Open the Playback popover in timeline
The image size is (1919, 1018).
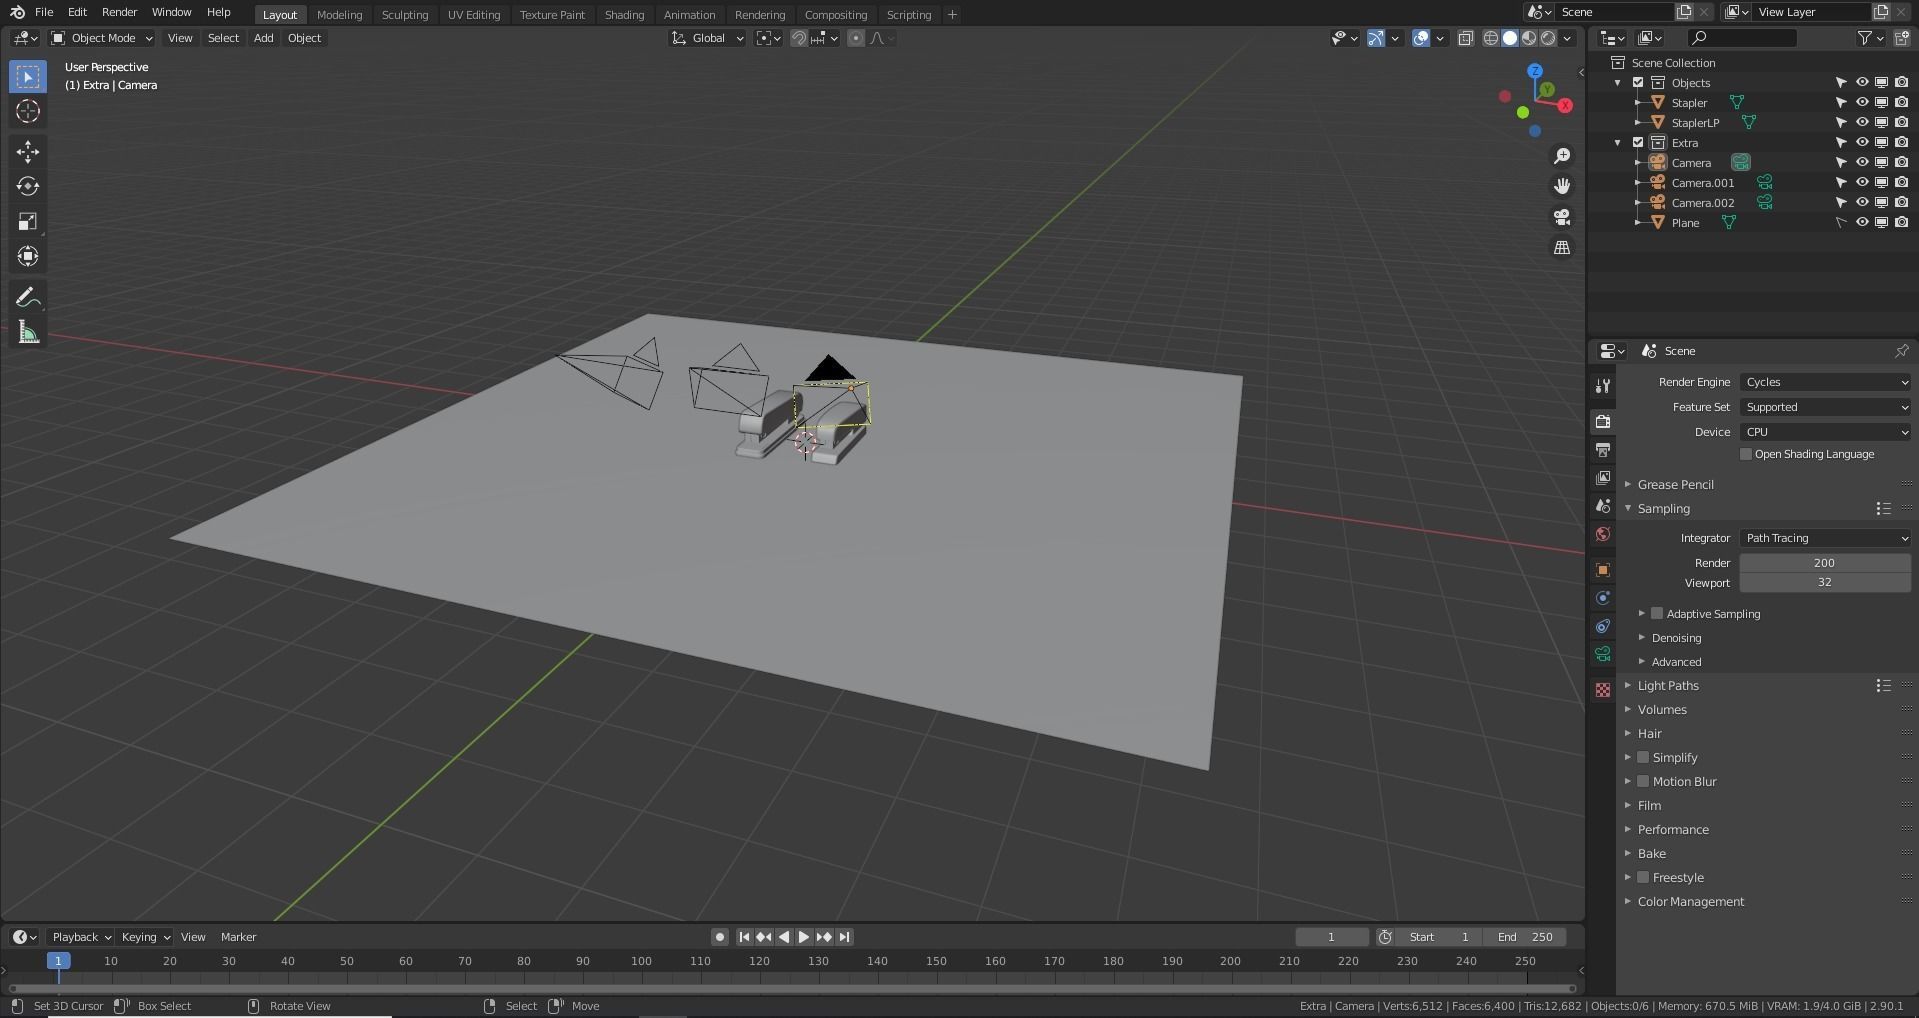(81, 937)
